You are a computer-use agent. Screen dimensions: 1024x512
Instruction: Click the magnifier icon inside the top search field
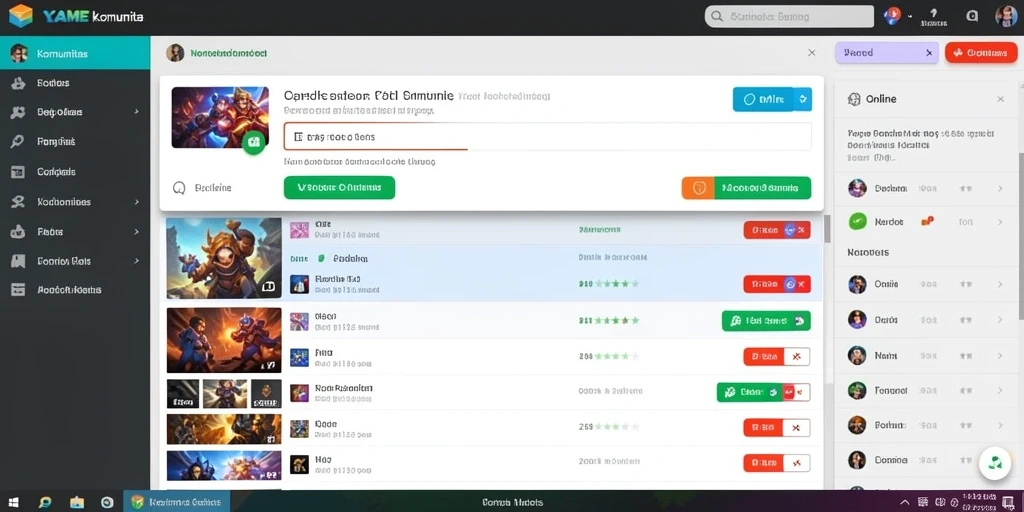click(x=717, y=17)
